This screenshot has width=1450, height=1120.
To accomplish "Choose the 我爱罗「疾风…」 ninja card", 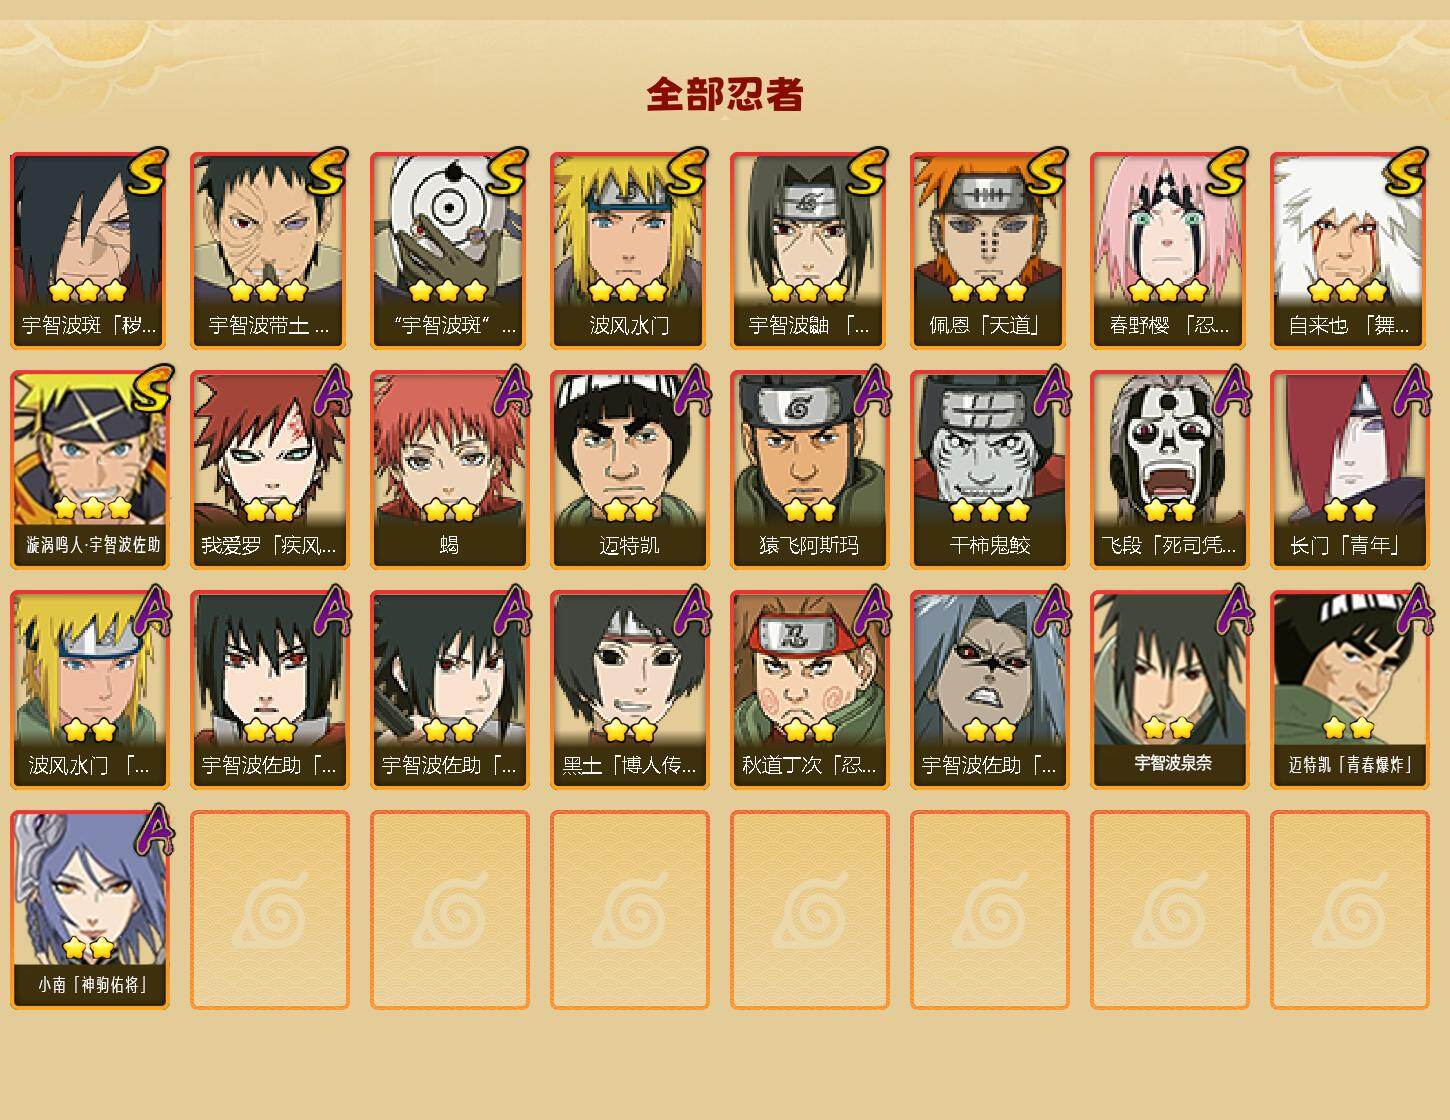I will [x=269, y=470].
